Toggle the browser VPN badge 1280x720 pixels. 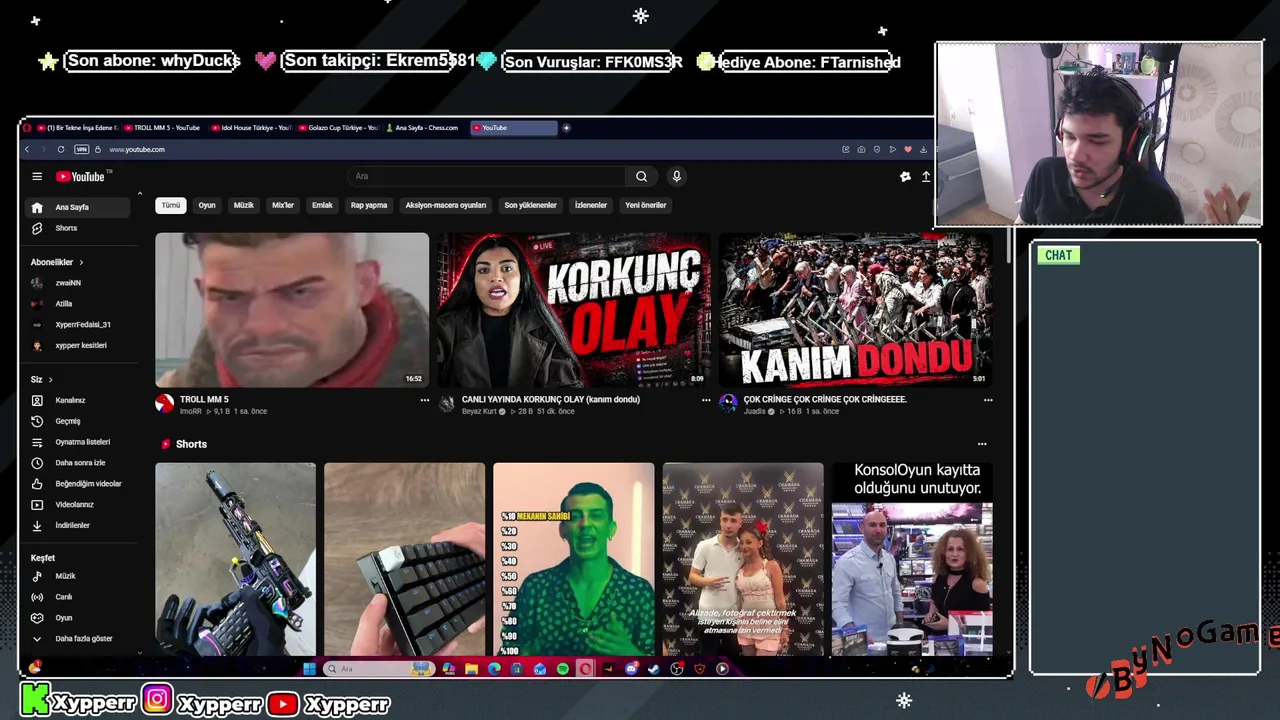point(82,149)
